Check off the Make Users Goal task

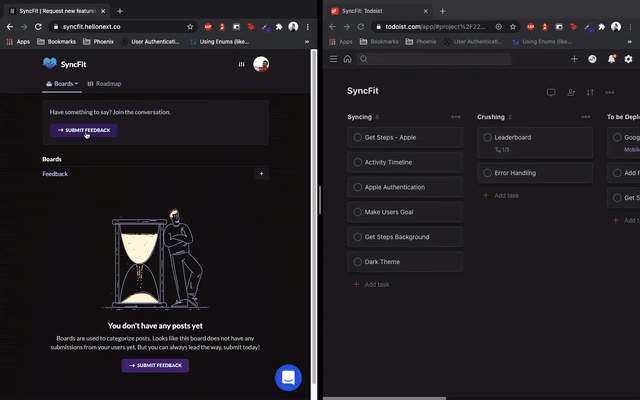[358, 212]
